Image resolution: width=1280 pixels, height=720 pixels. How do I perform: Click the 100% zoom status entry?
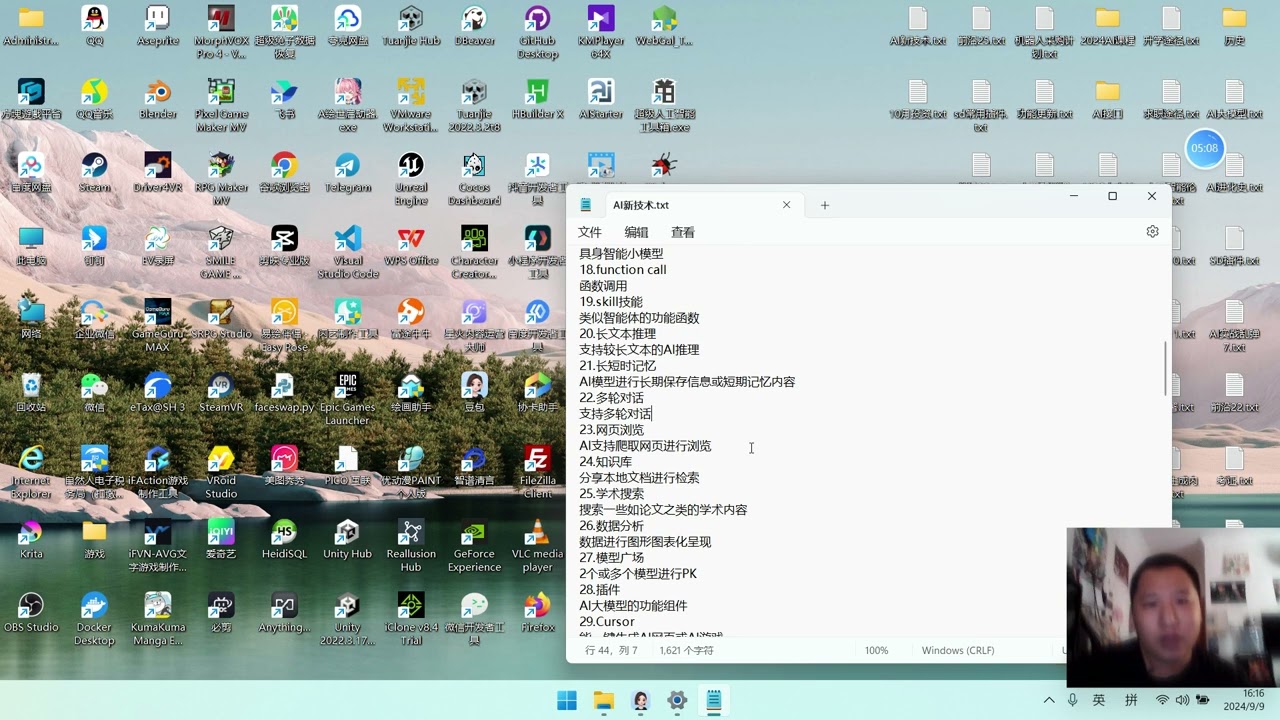[876, 650]
